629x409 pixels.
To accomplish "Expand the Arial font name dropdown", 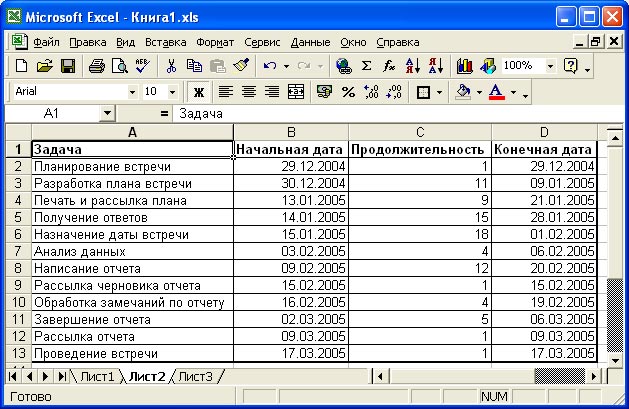I will pos(132,92).
